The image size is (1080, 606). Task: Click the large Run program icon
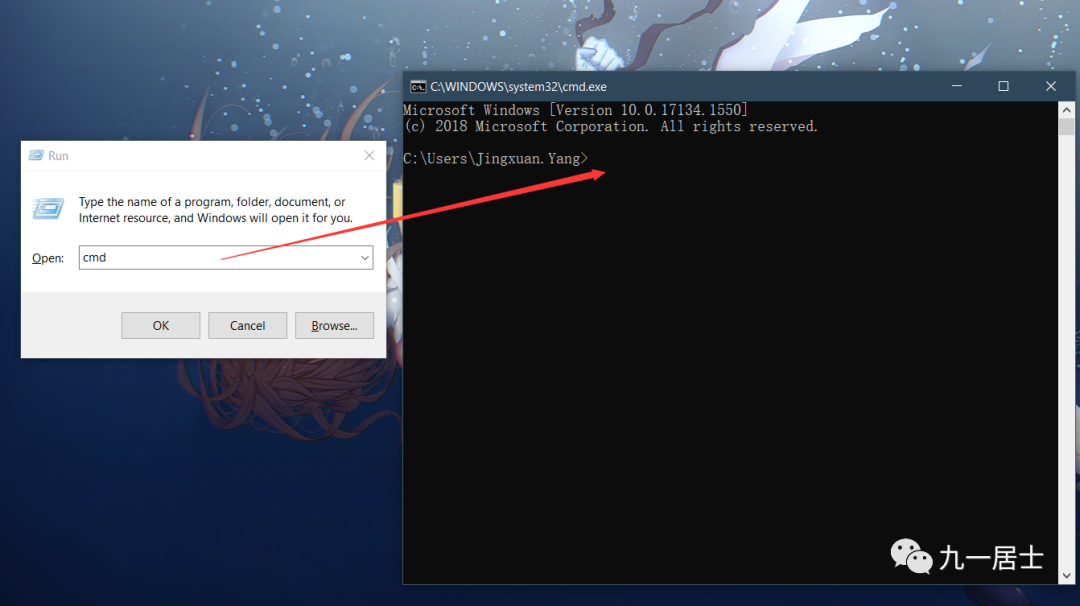pos(48,208)
